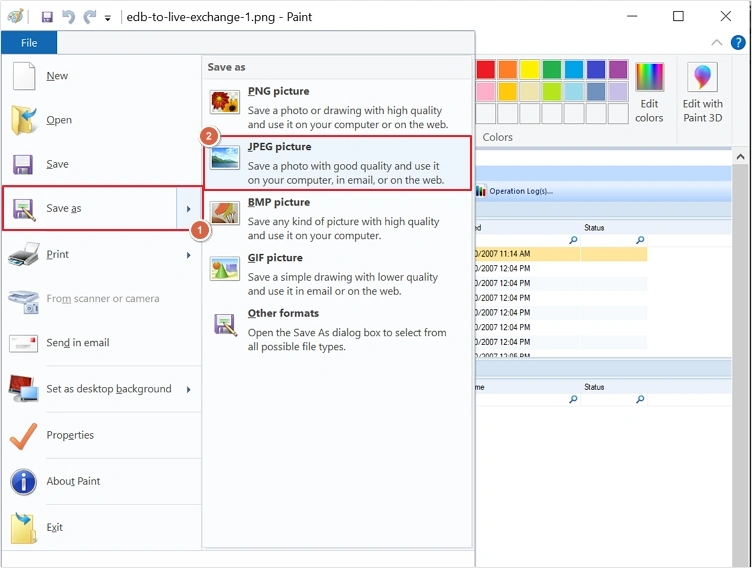Select JPEG picture format
This screenshot has height=568, width=752.
pyautogui.click(x=337, y=163)
